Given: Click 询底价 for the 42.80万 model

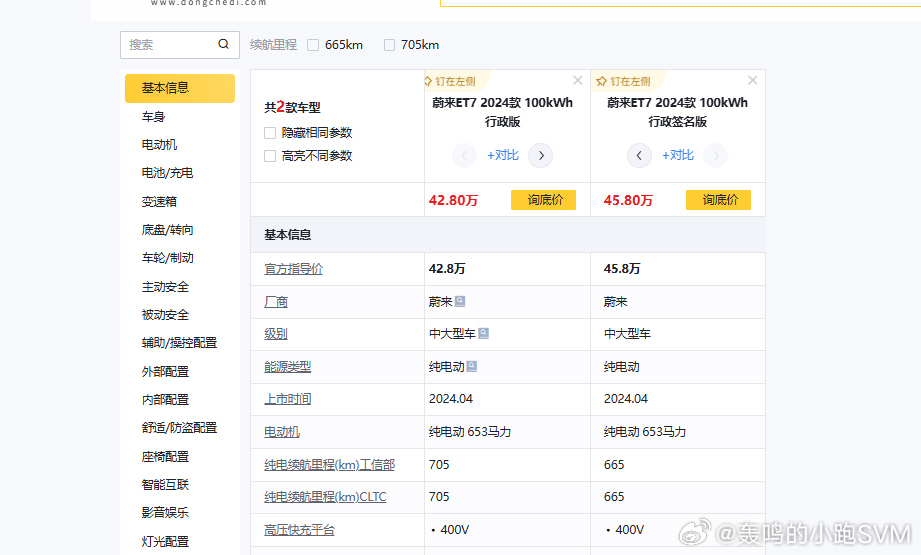Looking at the screenshot, I should 543,200.
